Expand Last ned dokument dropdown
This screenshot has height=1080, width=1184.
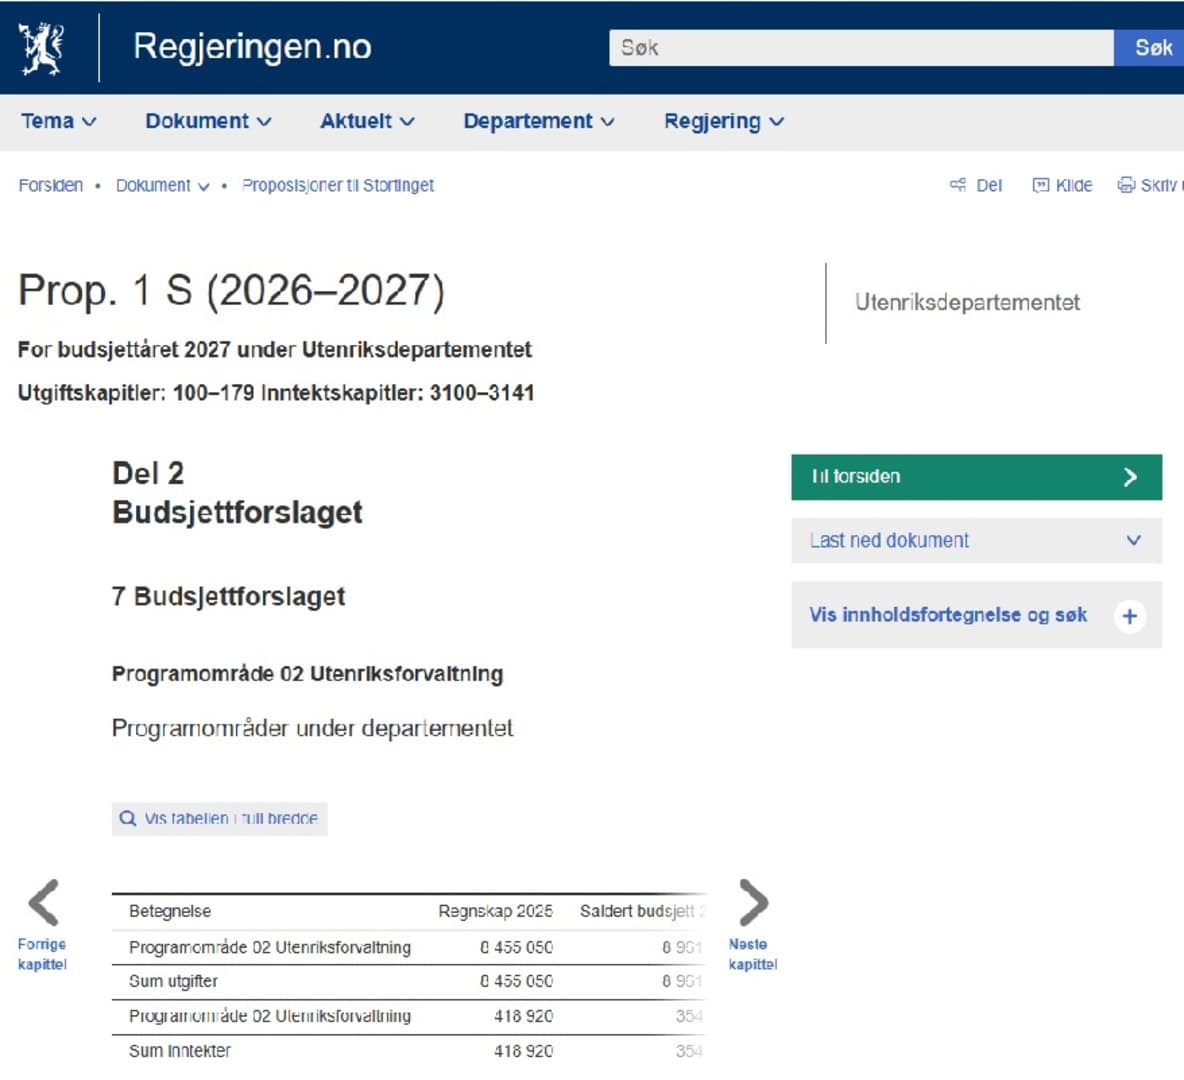976,540
